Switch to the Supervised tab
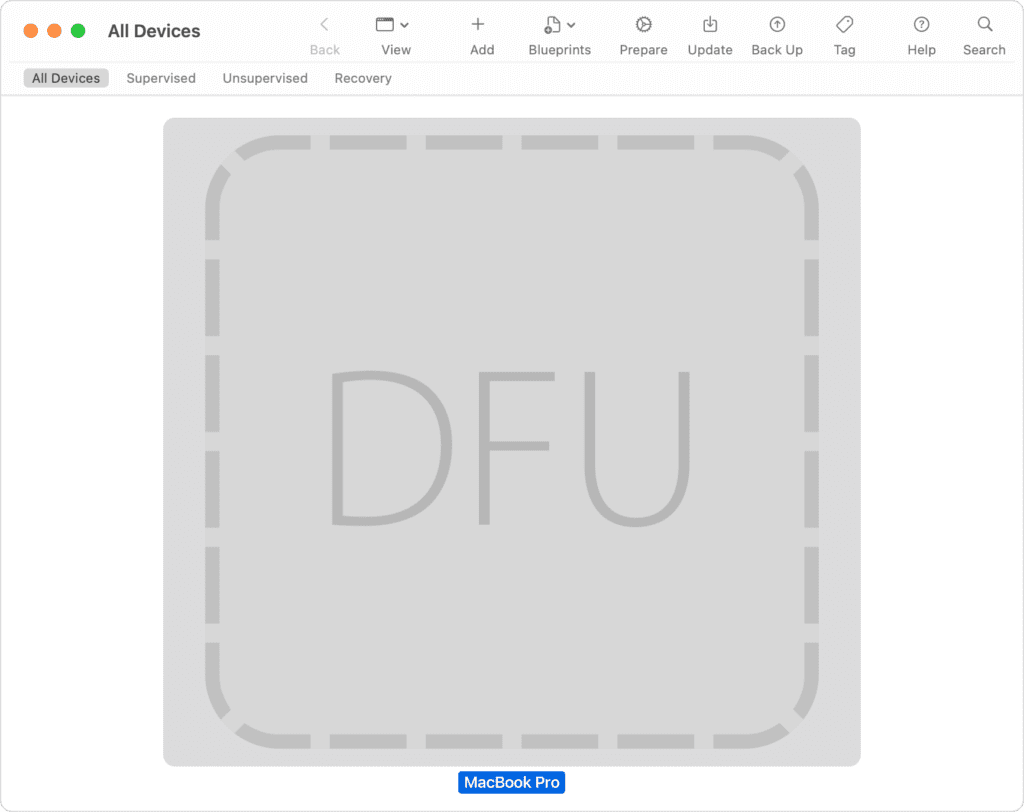 [x=161, y=78]
